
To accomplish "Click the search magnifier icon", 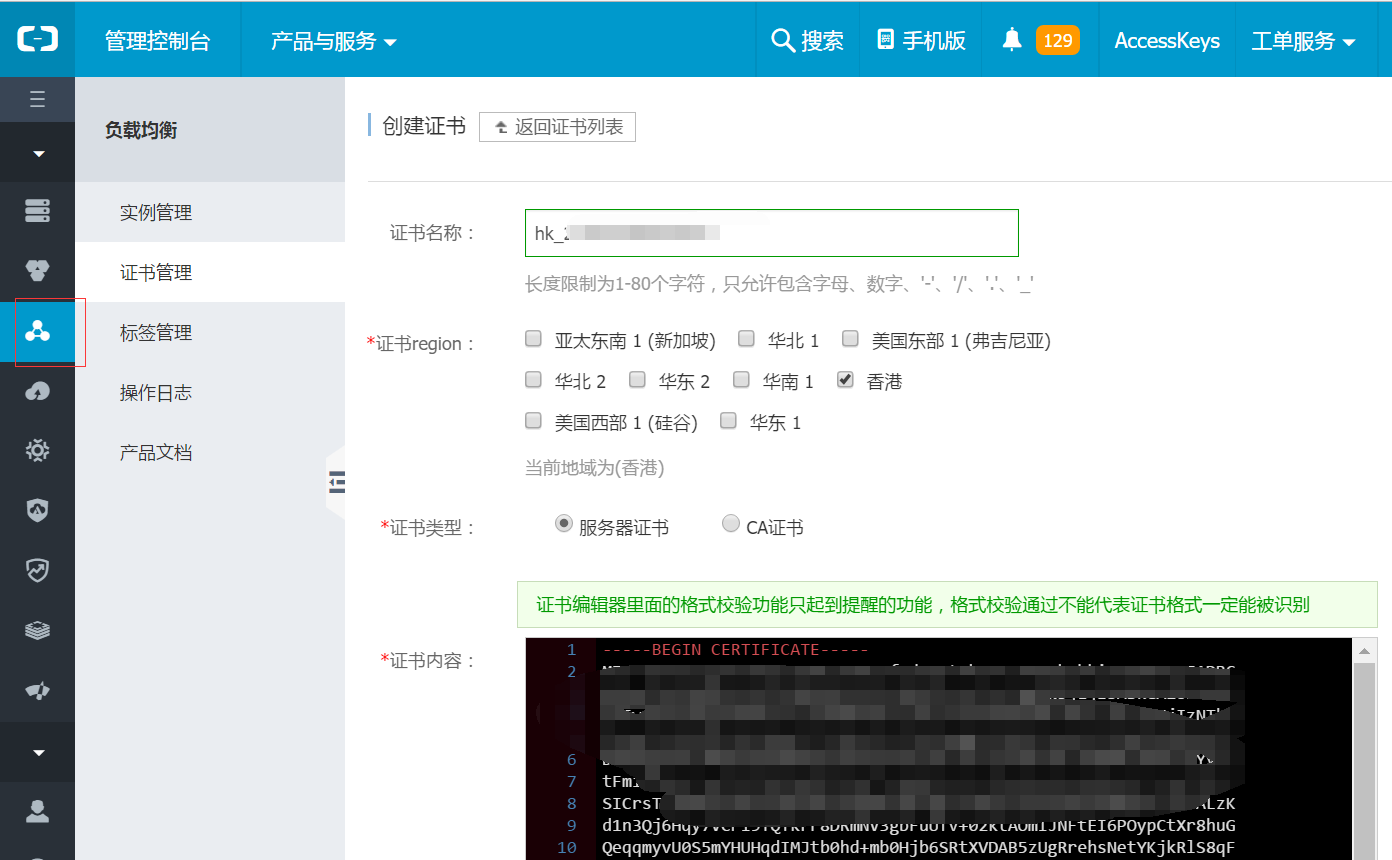I will pyautogui.click(x=782, y=40).
